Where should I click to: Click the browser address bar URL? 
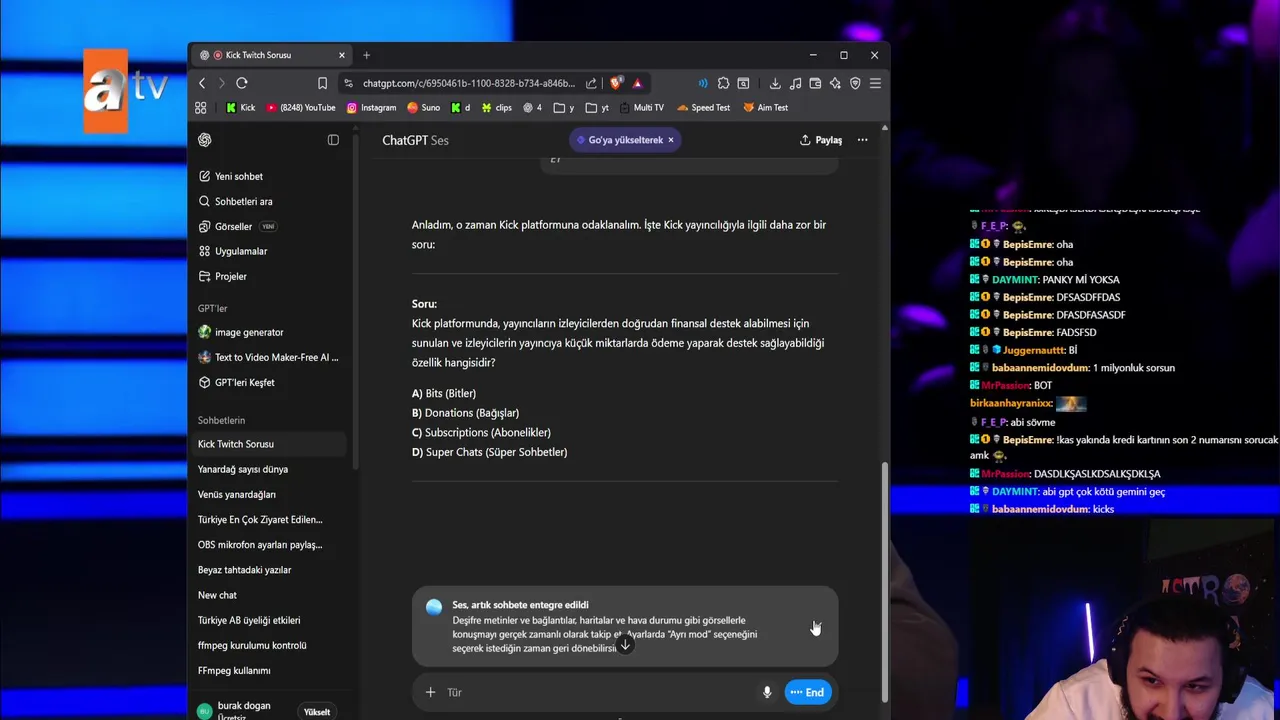point(469,83)
